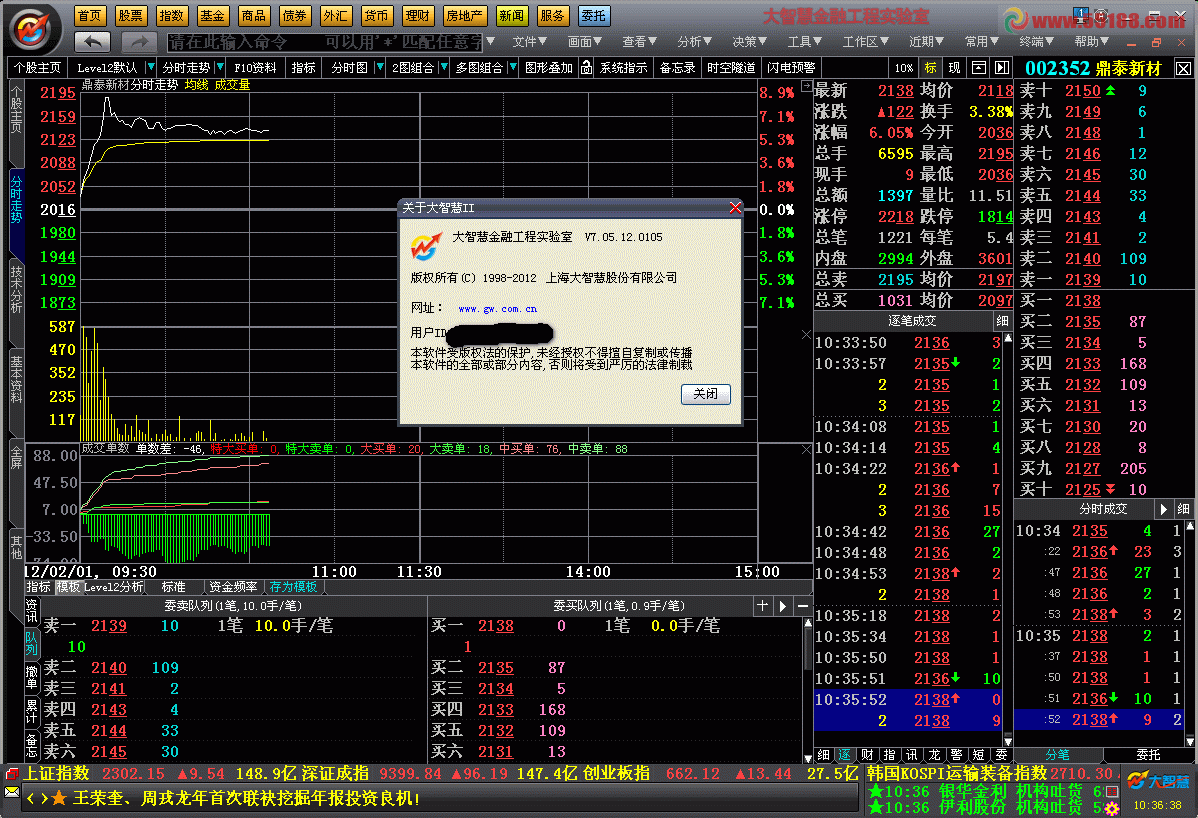Open the 分析 menu
1198x818 pixels.
tap(695, 41)
